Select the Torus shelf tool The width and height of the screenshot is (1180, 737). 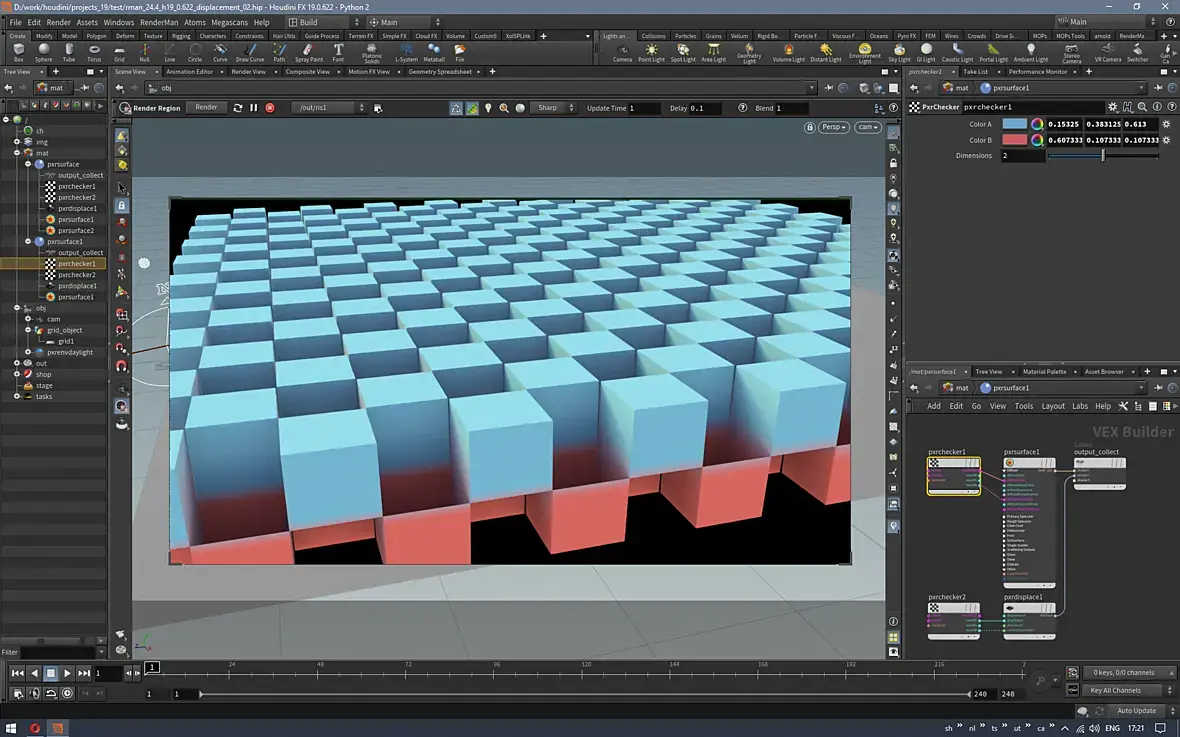[94, 51]
